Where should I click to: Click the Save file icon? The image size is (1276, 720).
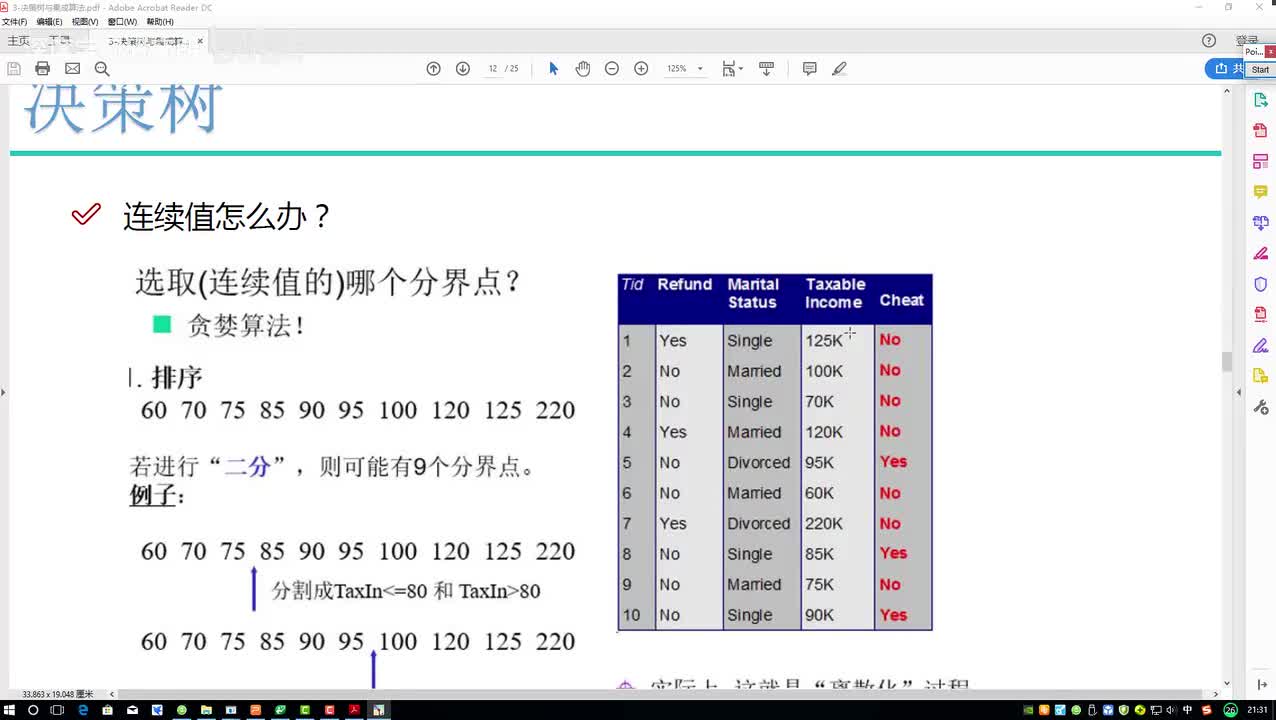point(14,69)
